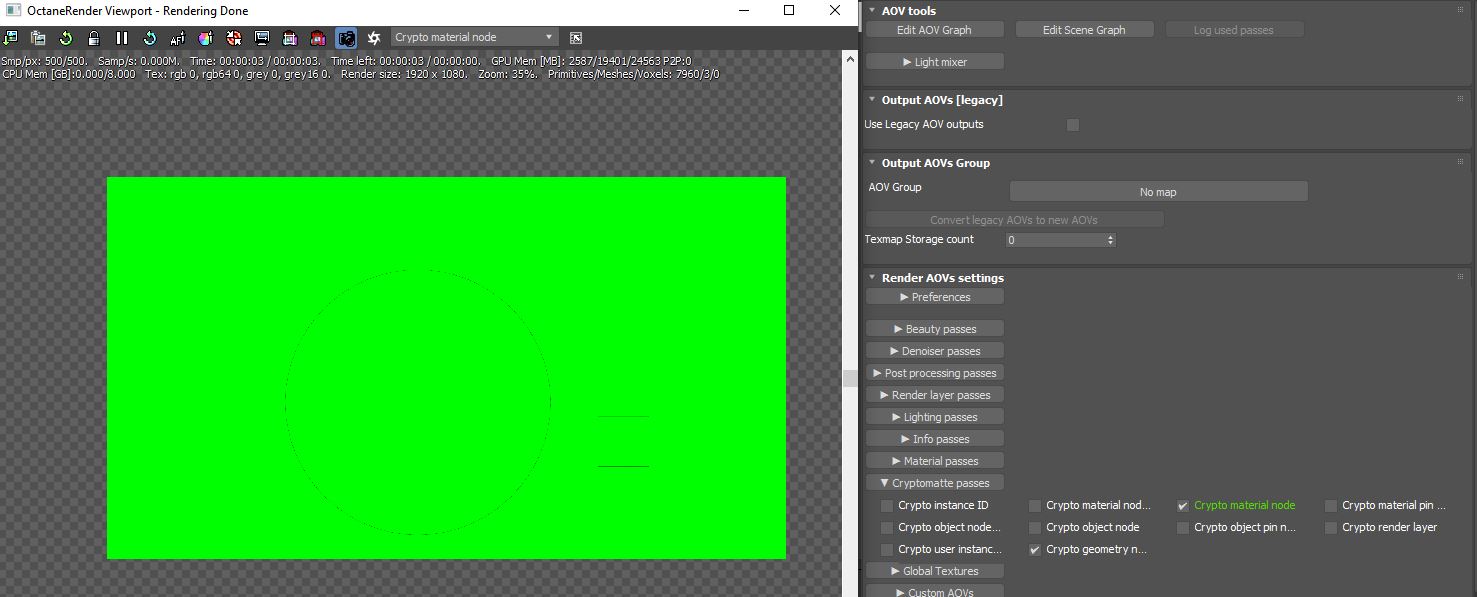
Task: Click the red film region icon
Action: 318,38
